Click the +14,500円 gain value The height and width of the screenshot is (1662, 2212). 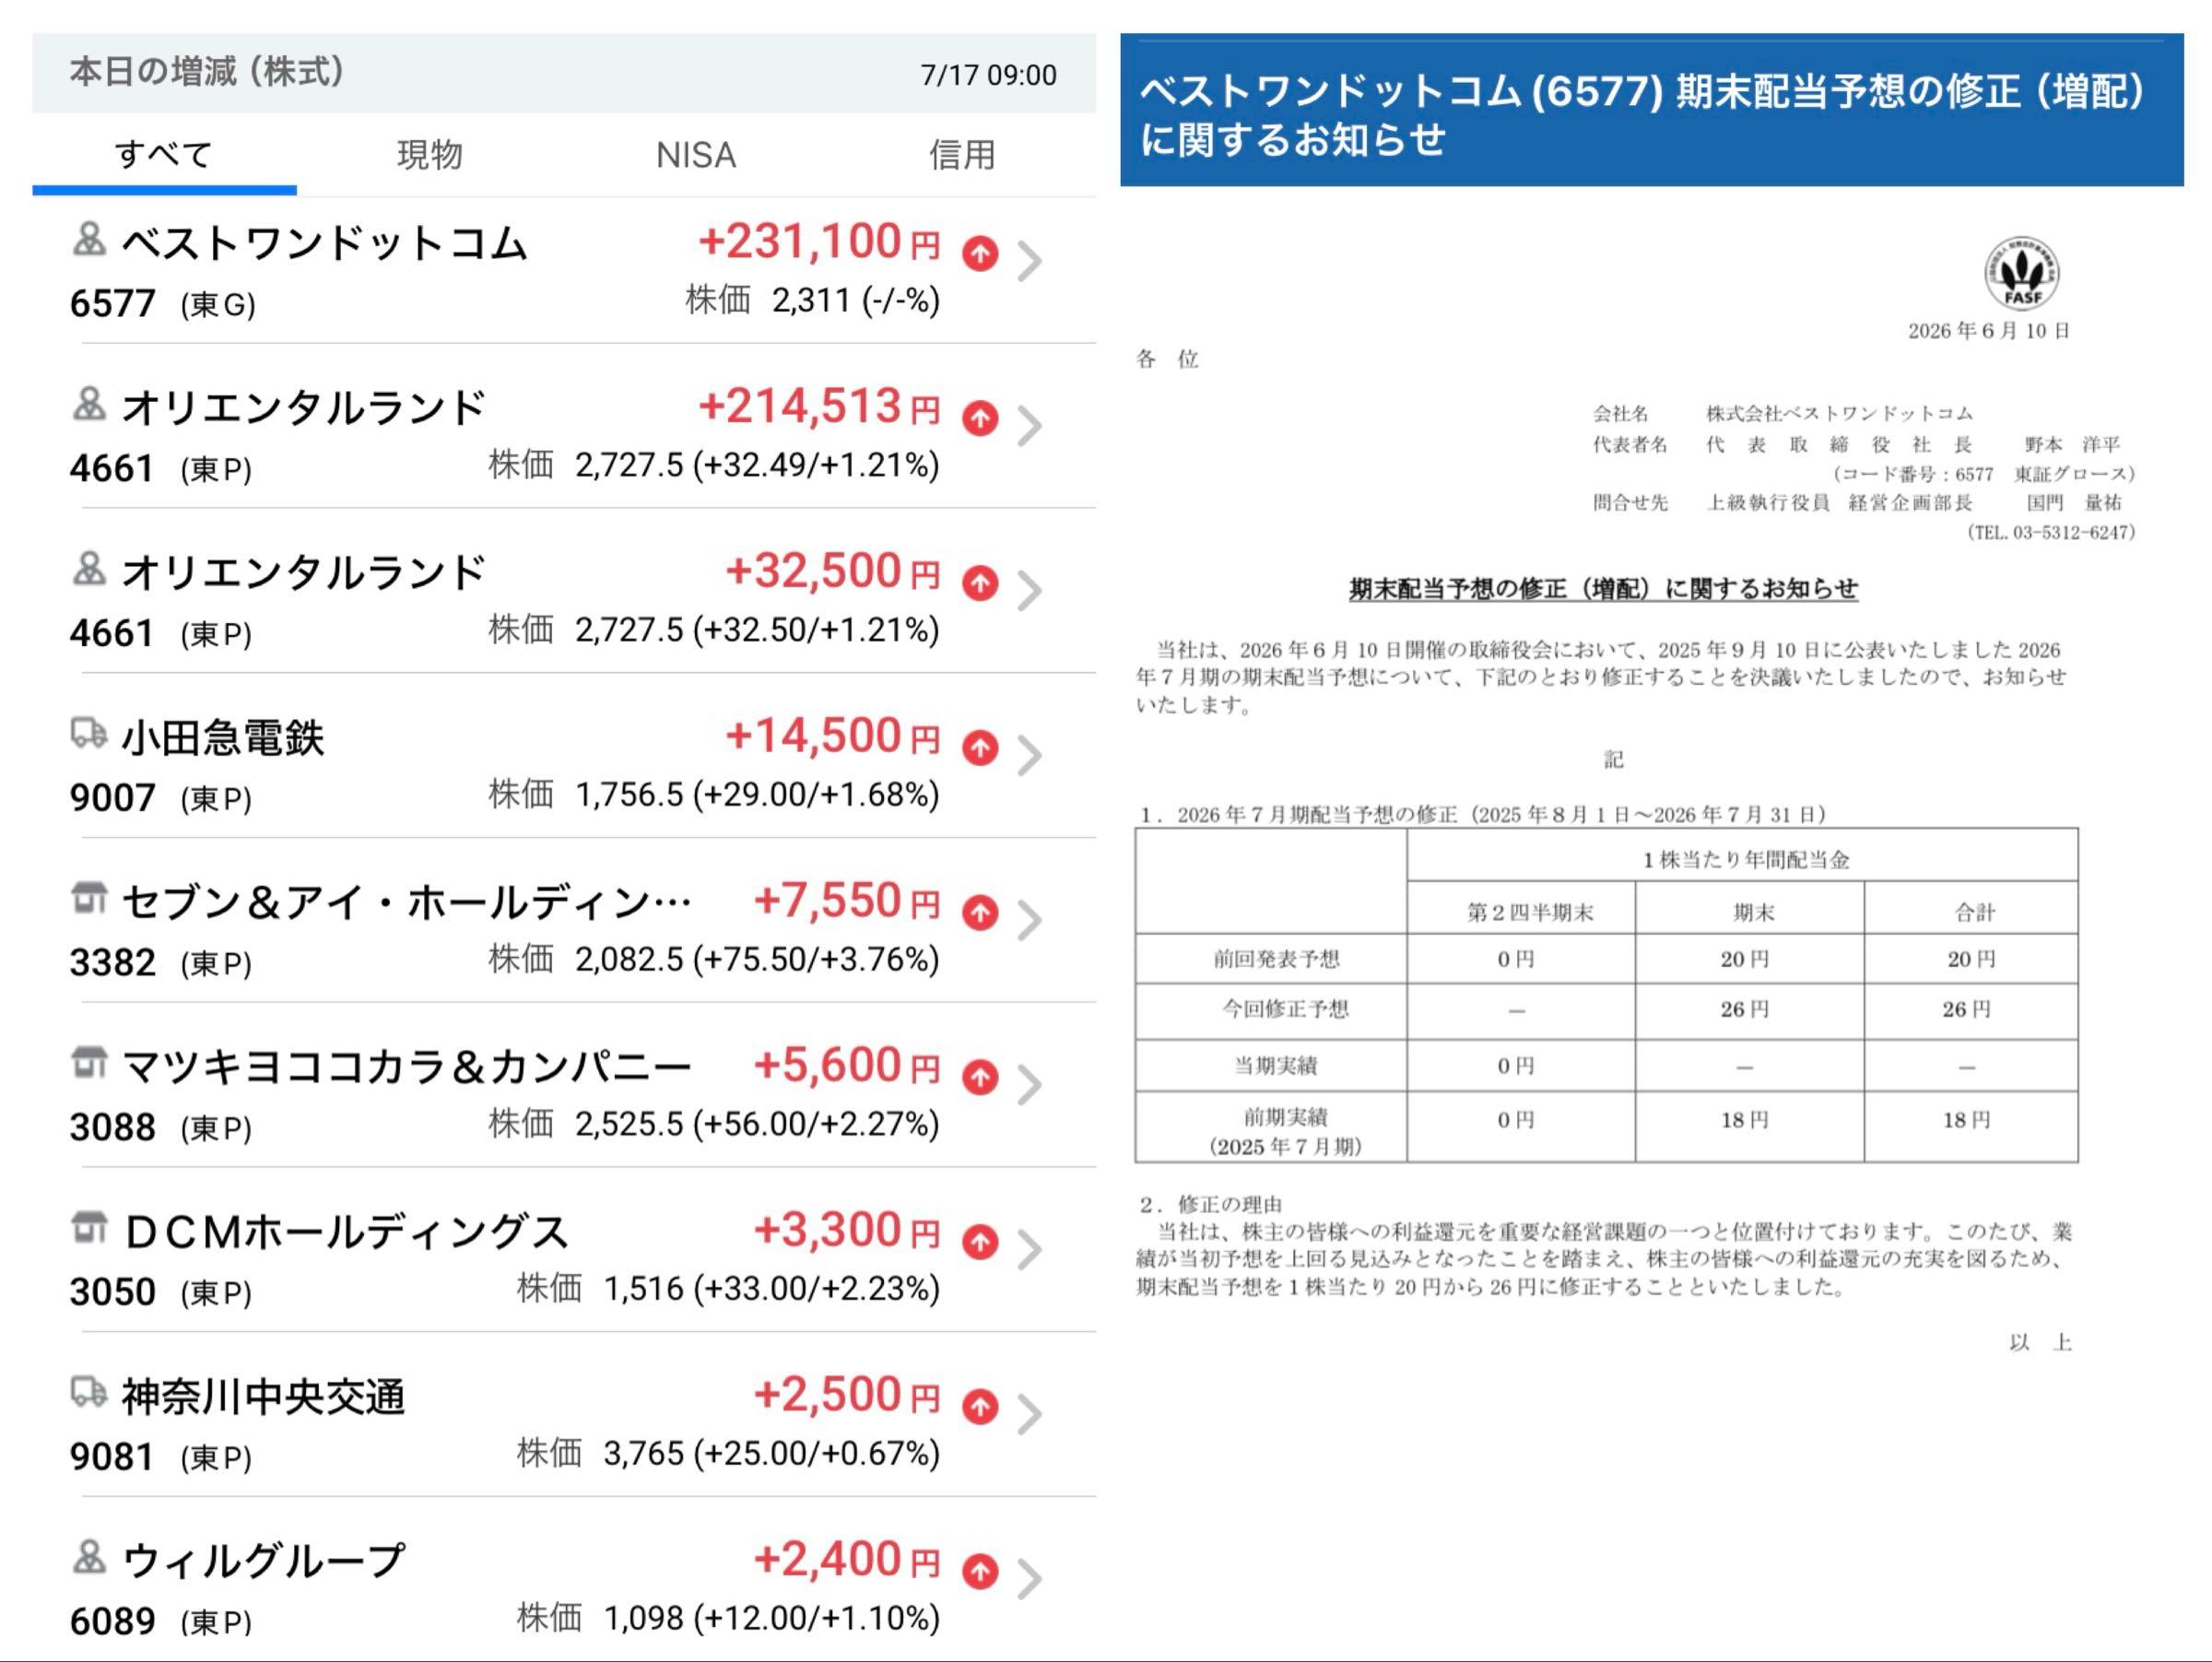[833, 736]
